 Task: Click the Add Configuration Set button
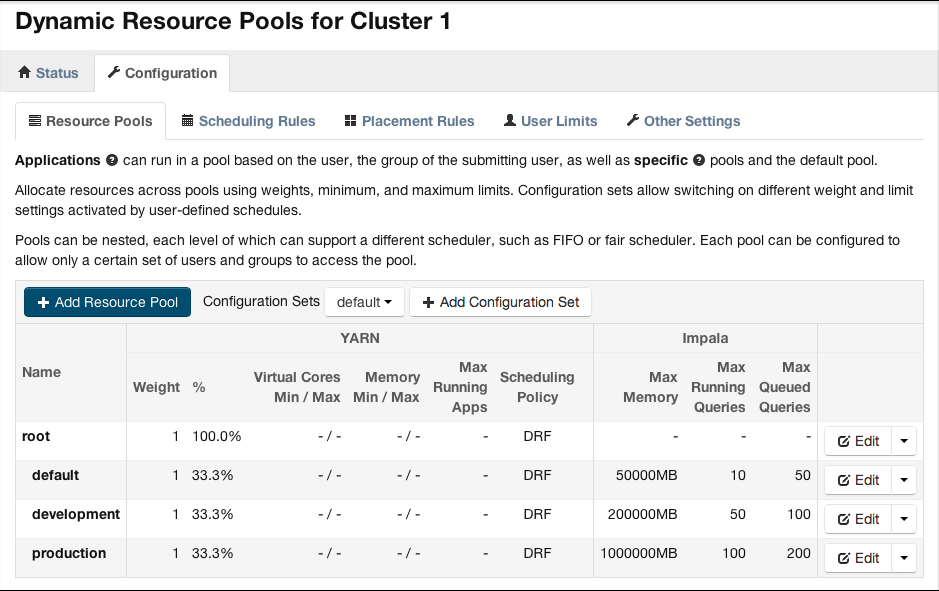click(x=500, y=301)
